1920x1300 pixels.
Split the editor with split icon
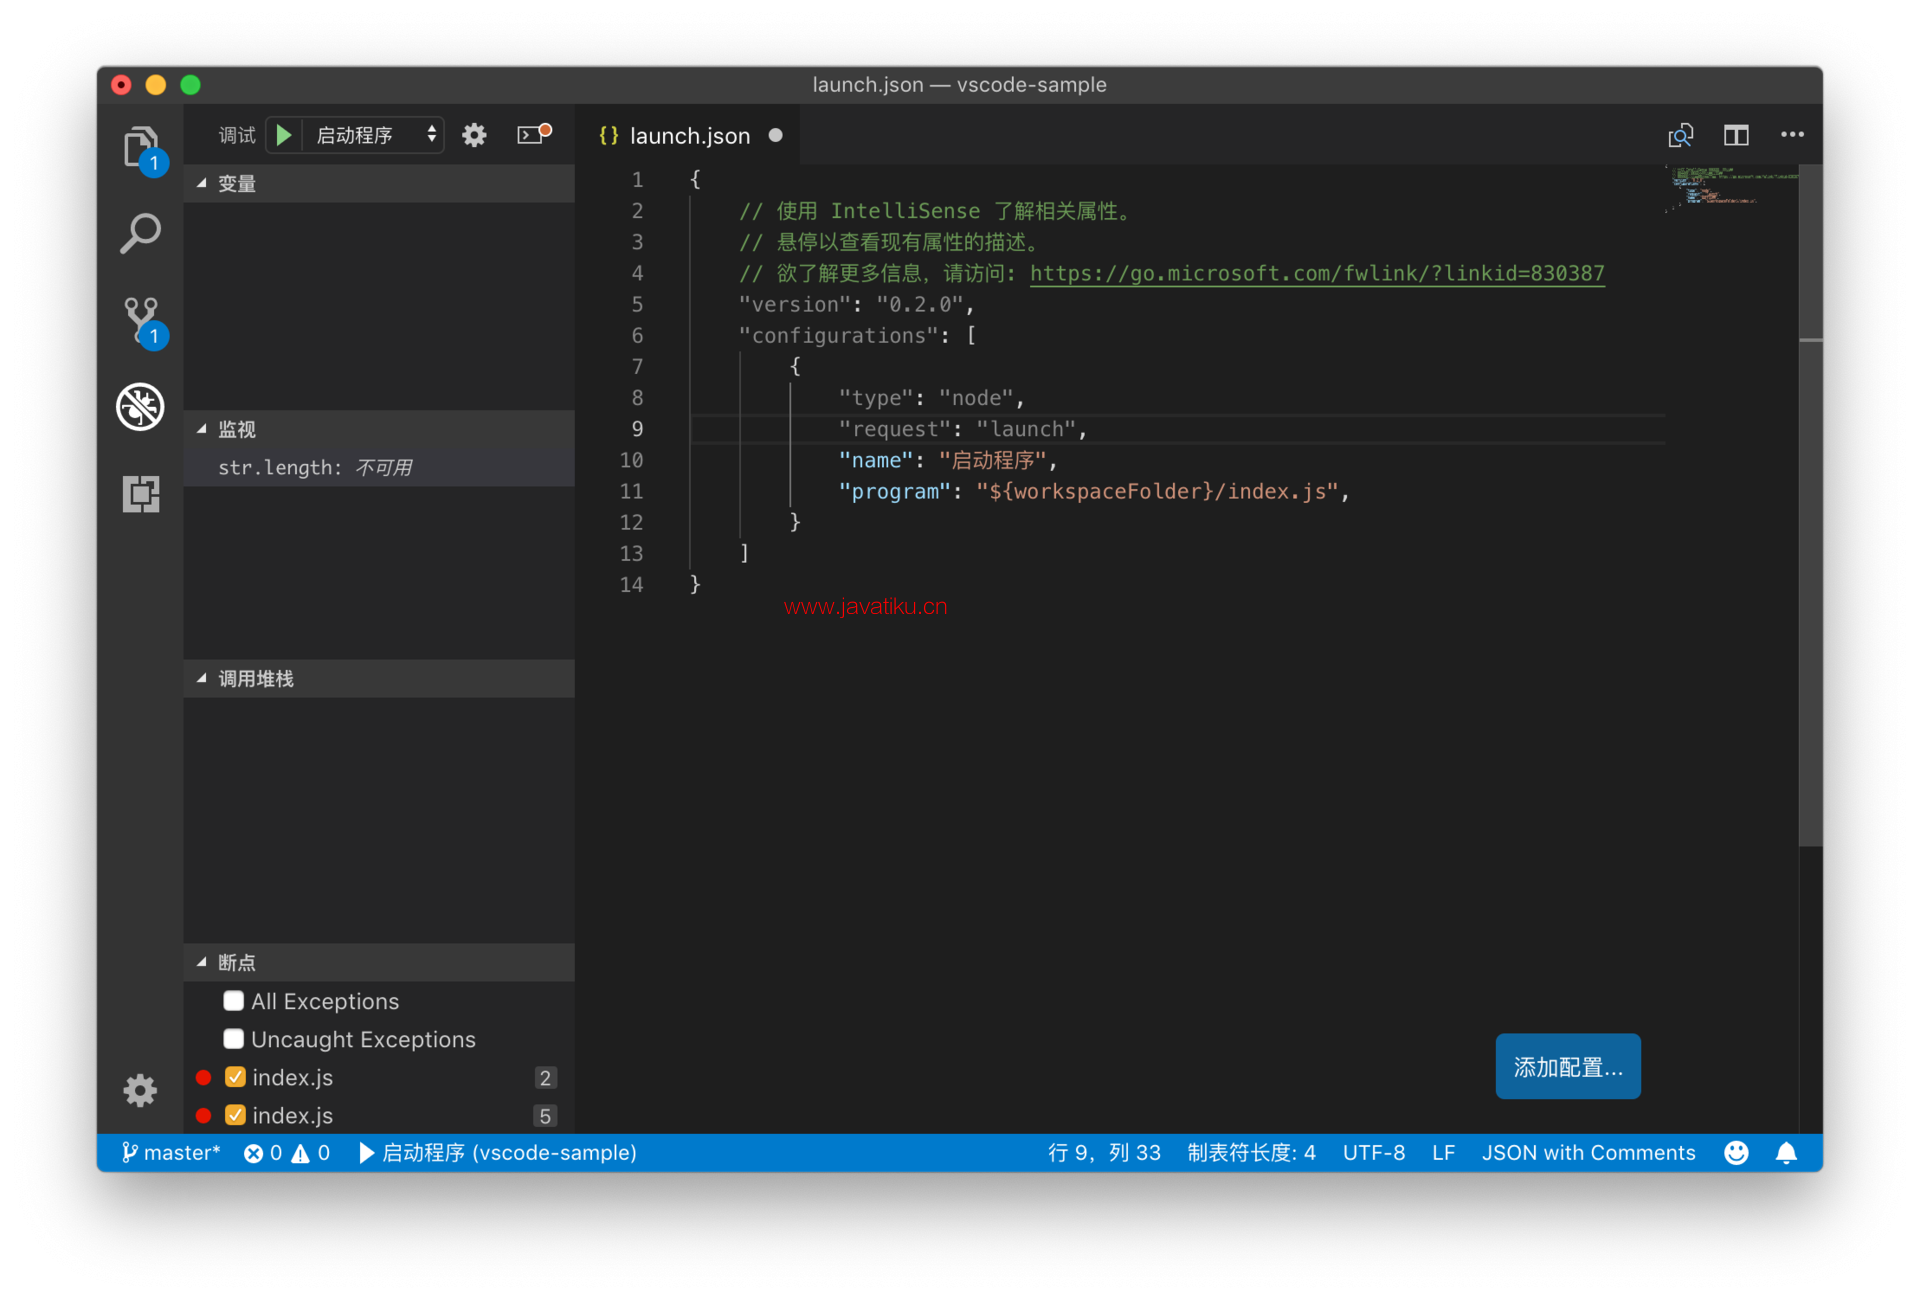[x=1736, y=135]
